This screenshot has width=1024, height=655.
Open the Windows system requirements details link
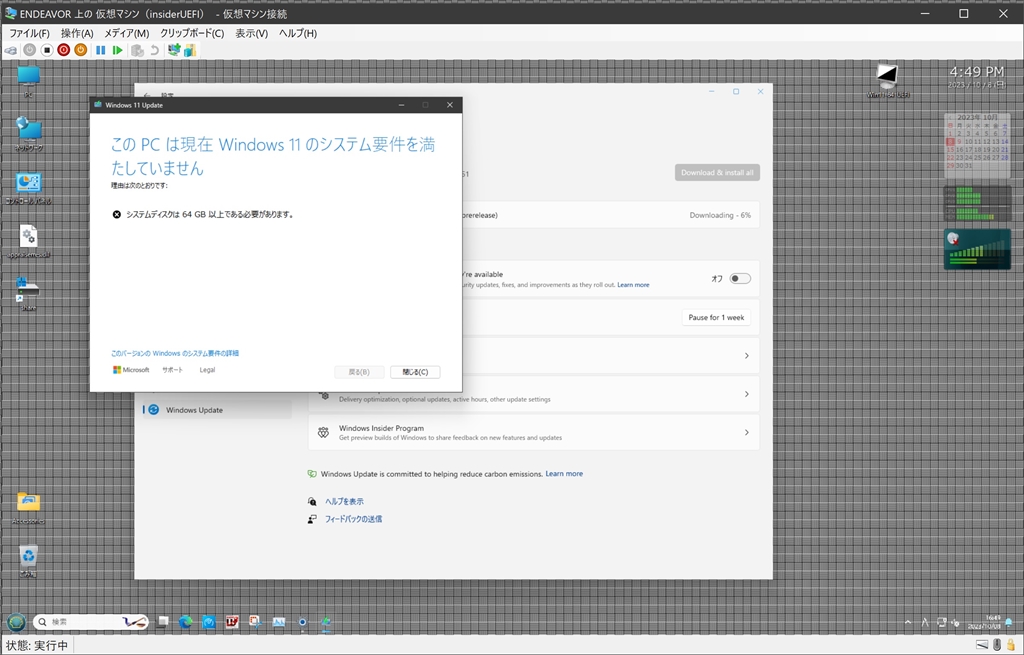point(175,353)
